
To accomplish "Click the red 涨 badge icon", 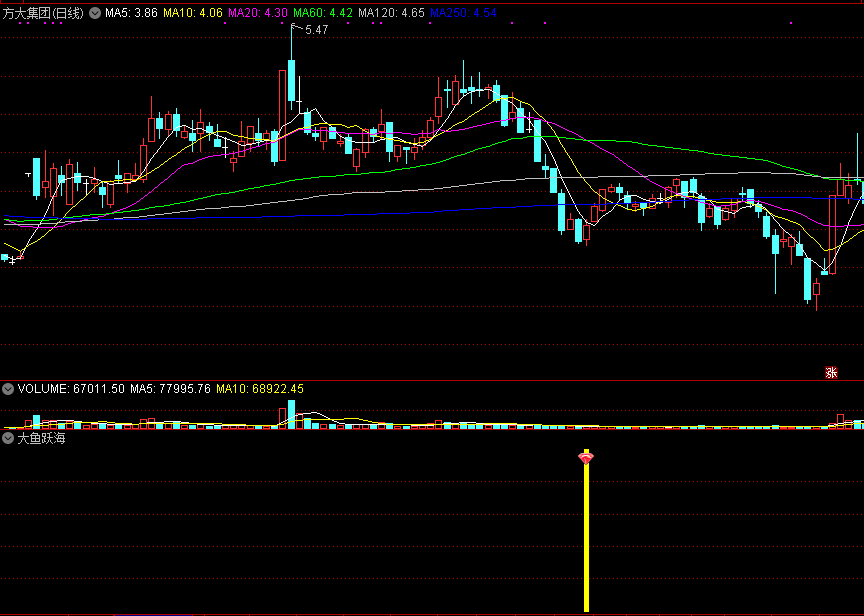I will coord(831,372).
